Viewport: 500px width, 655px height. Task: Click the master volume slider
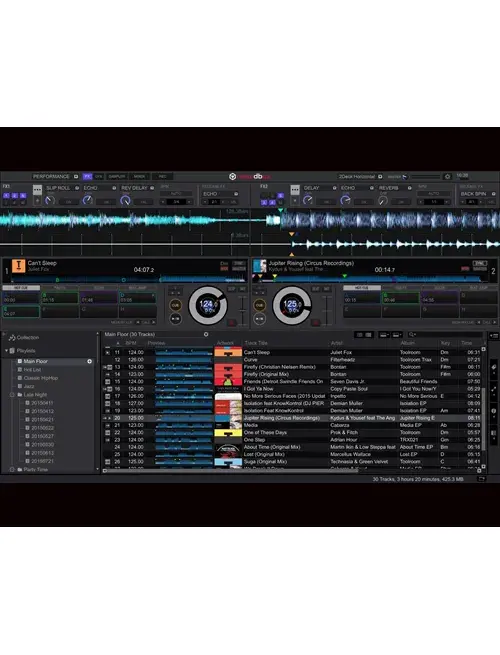tap(425, 177)
